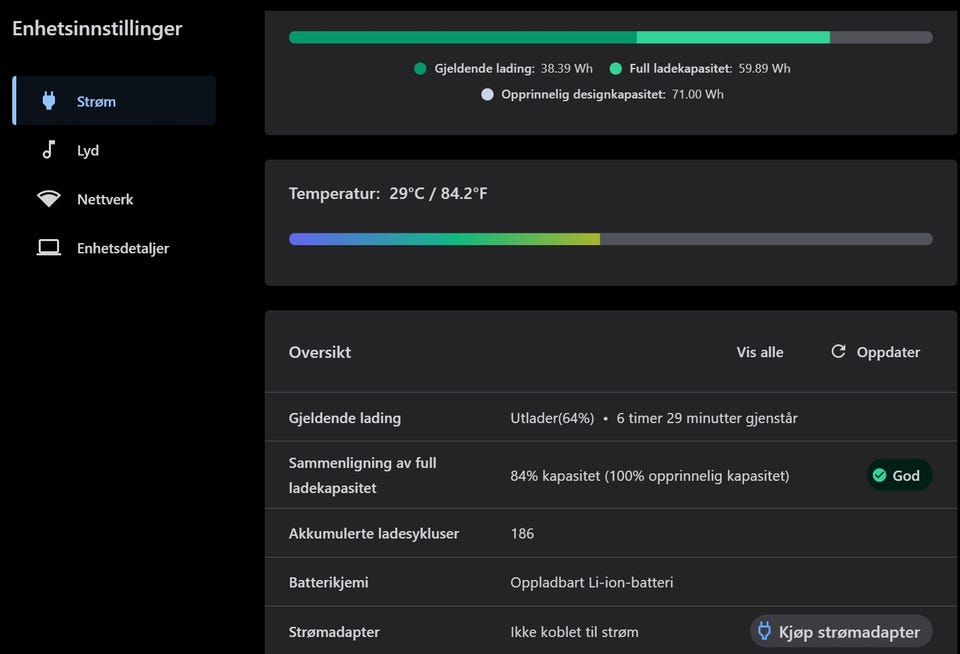Click the Oversikt section heading
The width and height of the screenshot is (960, 654).
click(x=320, y=352)
